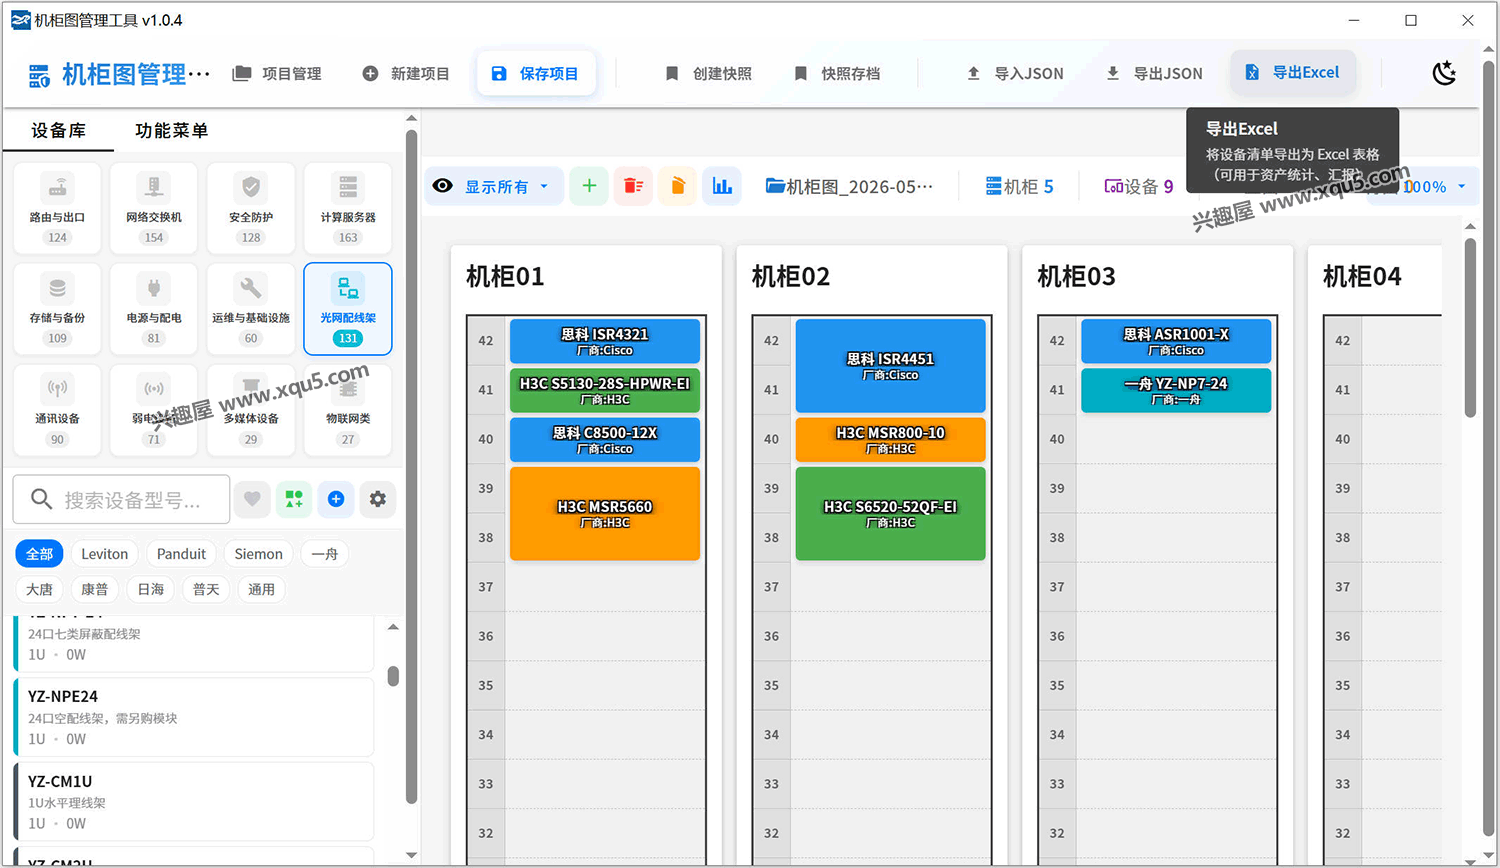Click the 搜索设备型号 search field
This screenshot has width=1500, height=868.
tap(122, 499)
